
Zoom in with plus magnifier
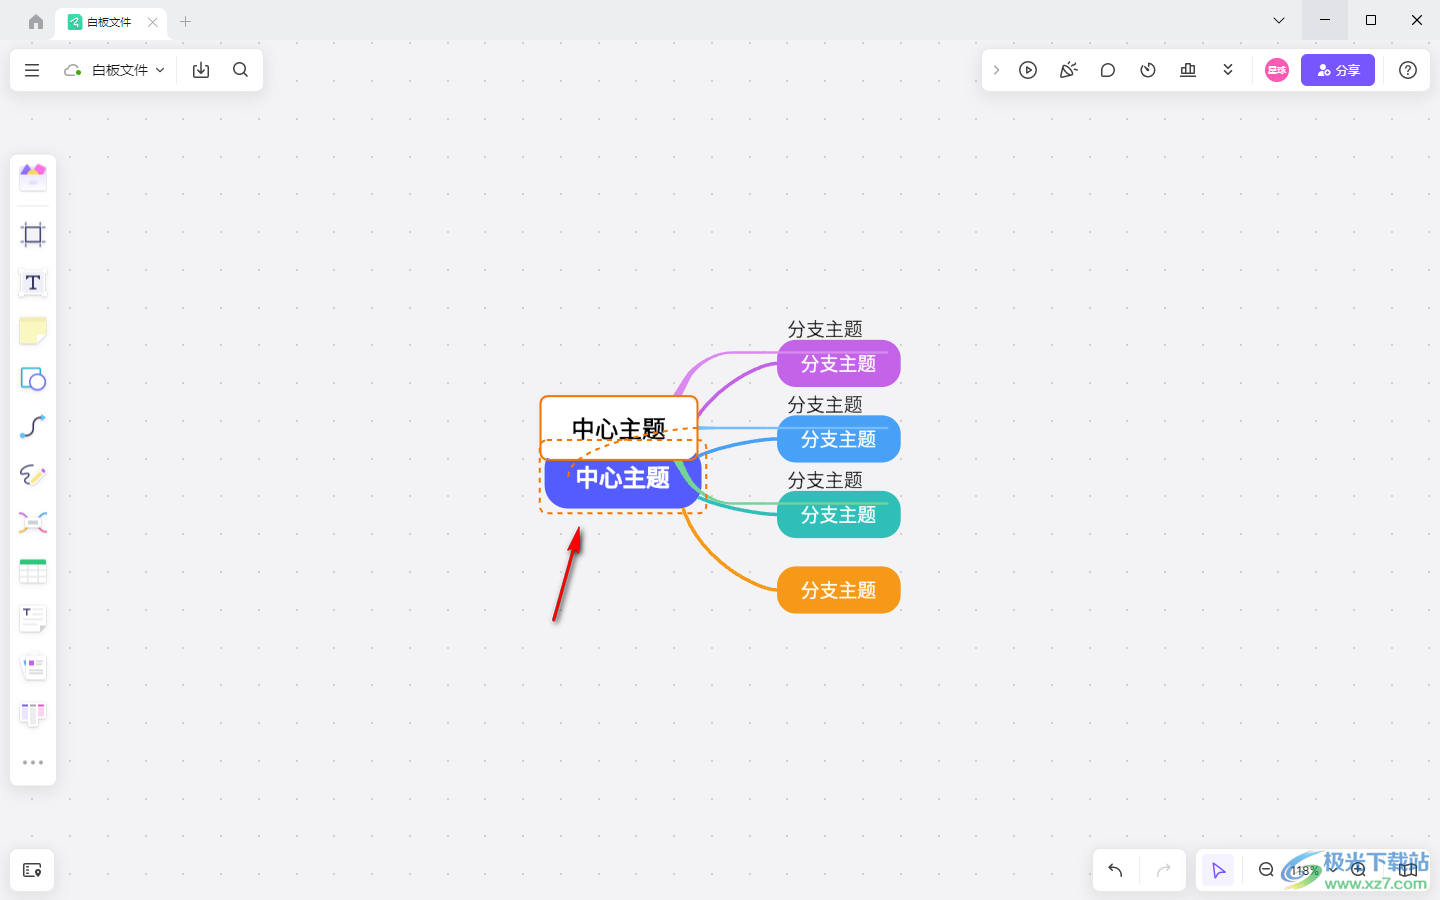[x=1358, y=870]
